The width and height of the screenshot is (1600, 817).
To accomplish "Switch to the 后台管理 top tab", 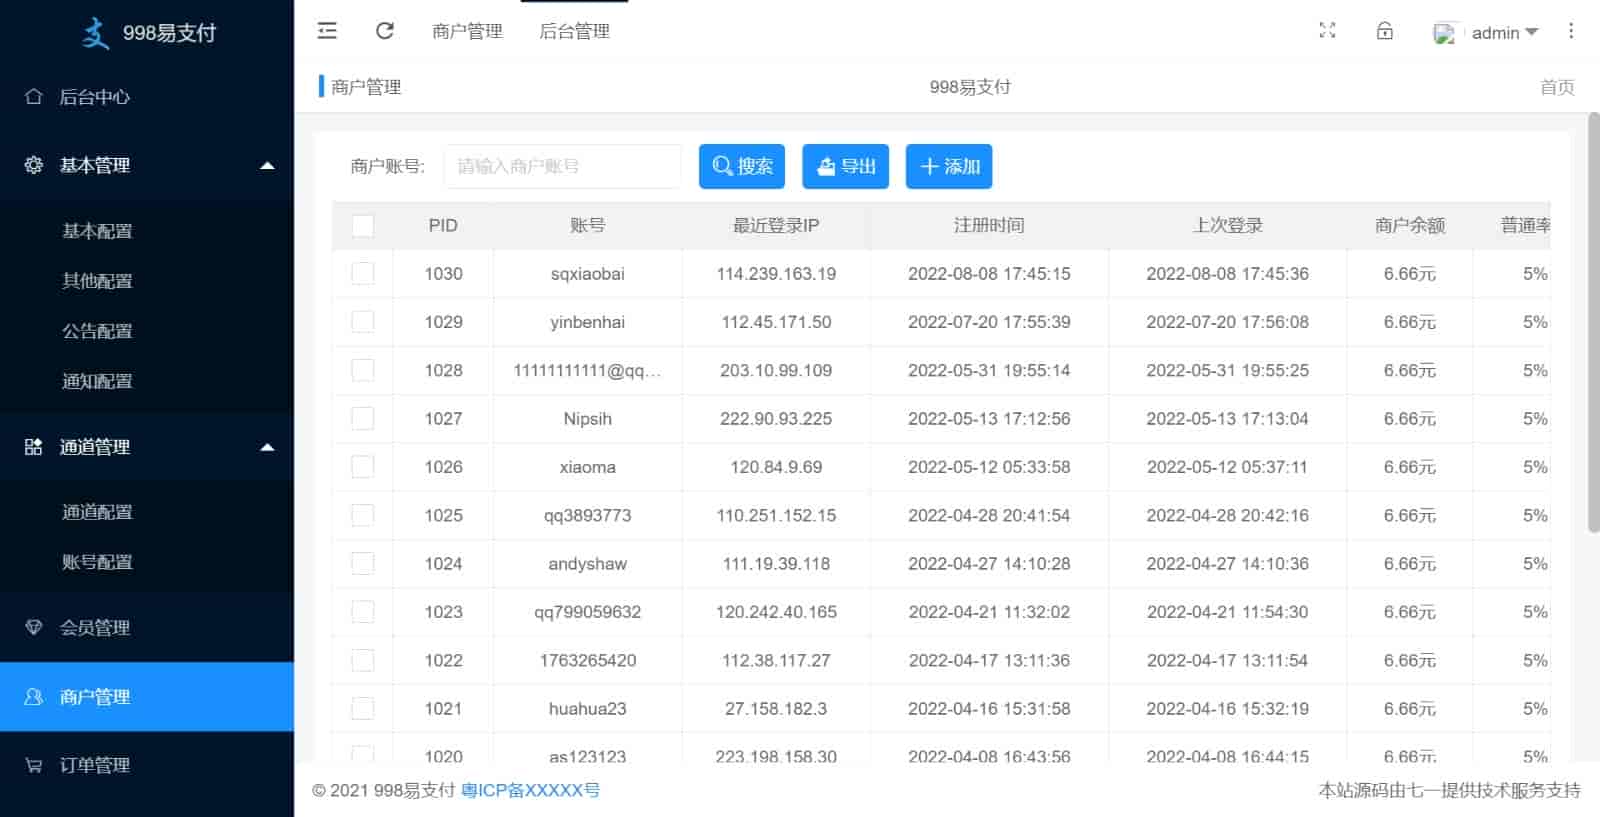I will (x=574, y=31).
